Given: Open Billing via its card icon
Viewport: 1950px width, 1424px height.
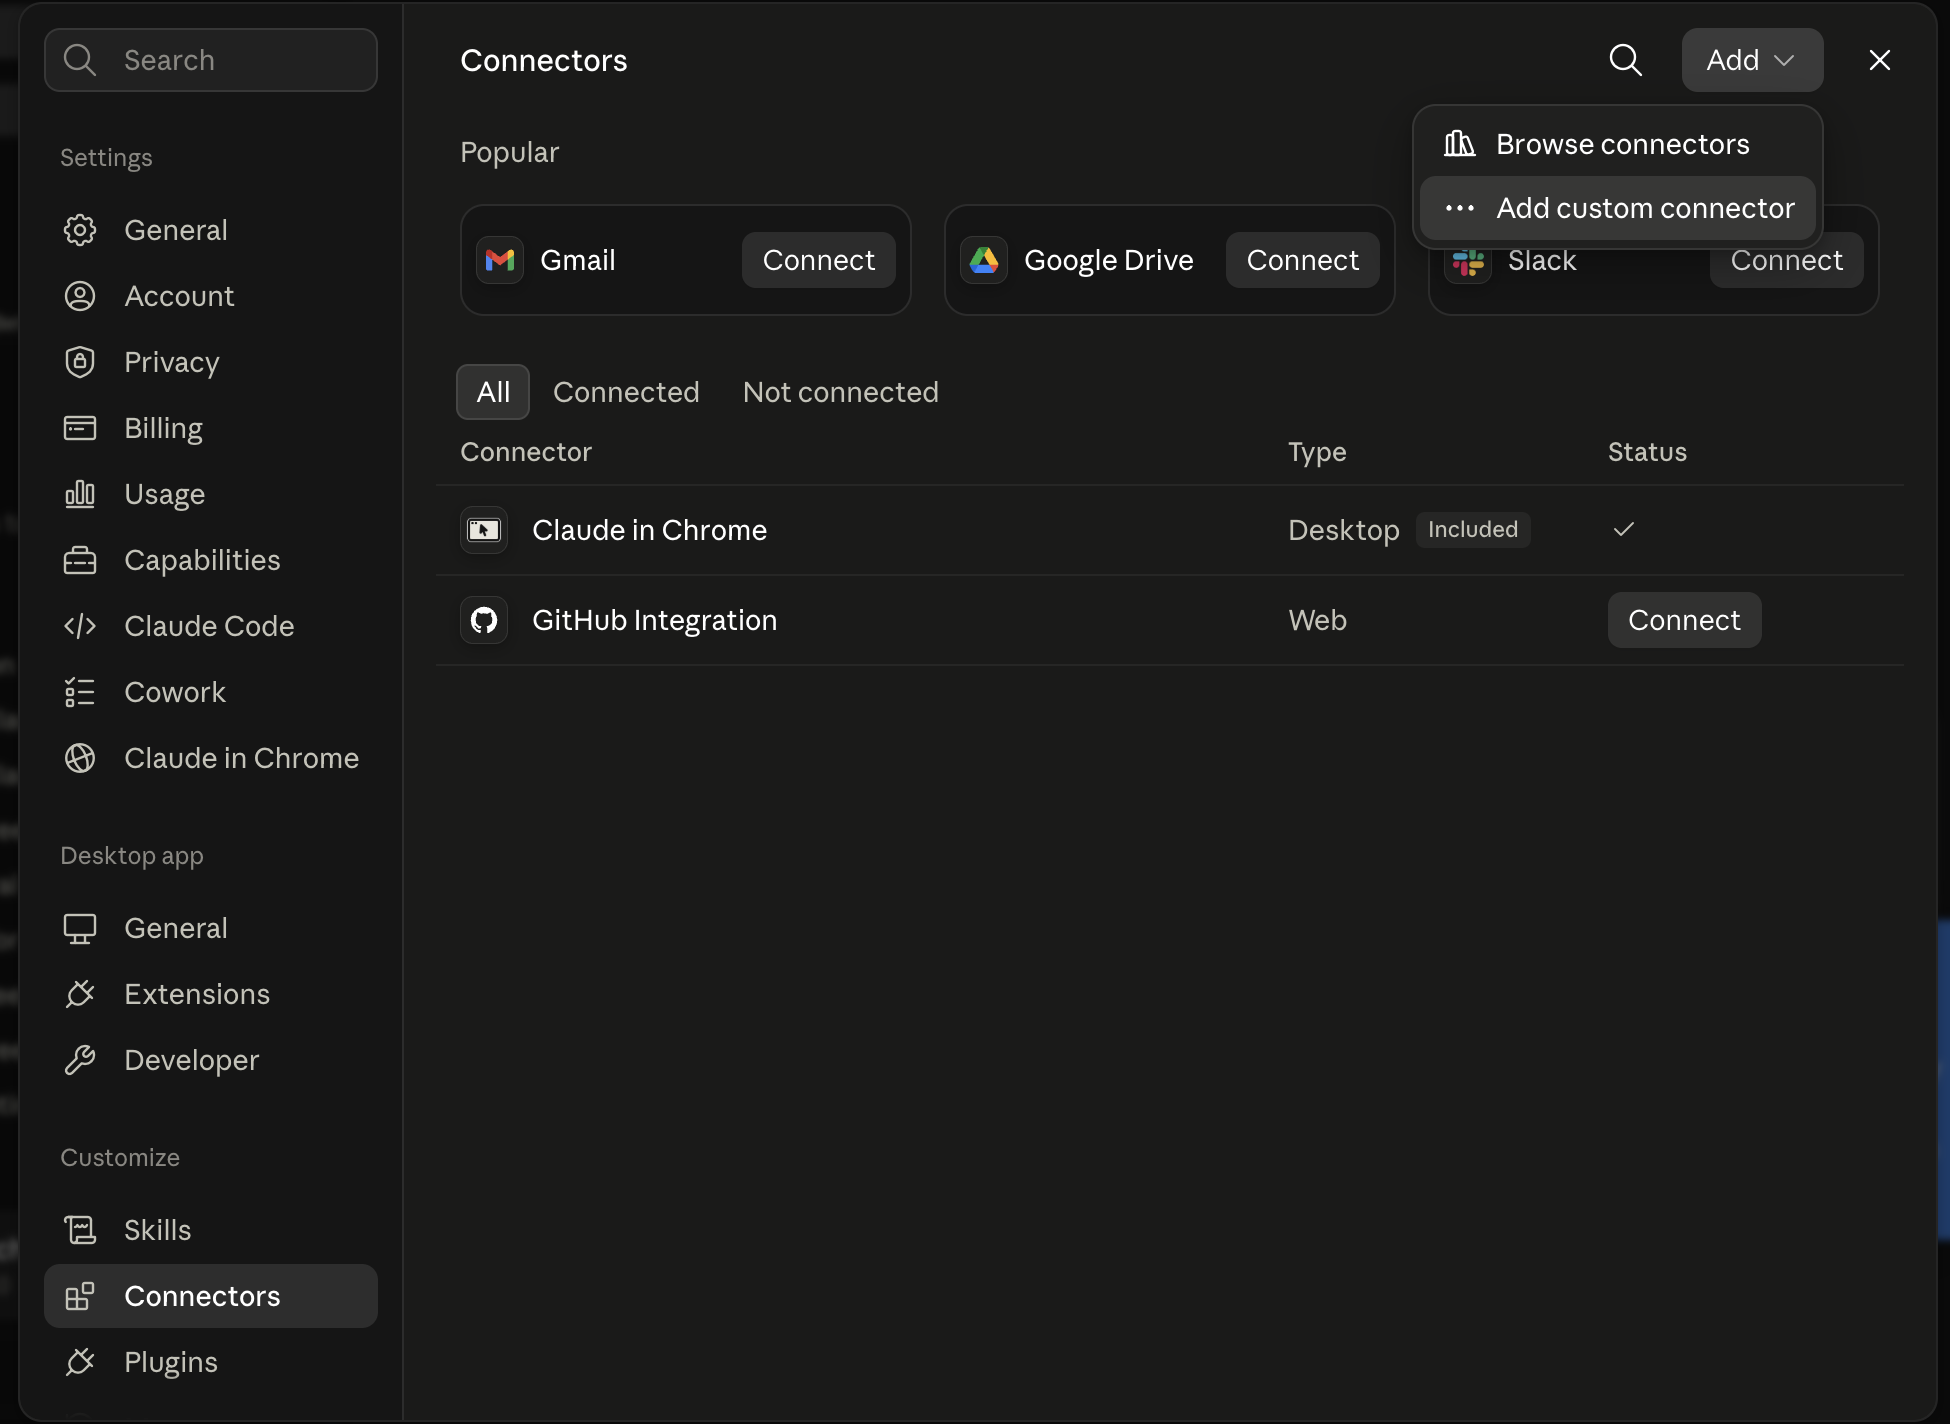Looking at the screenshot, I should pos(80,428).
